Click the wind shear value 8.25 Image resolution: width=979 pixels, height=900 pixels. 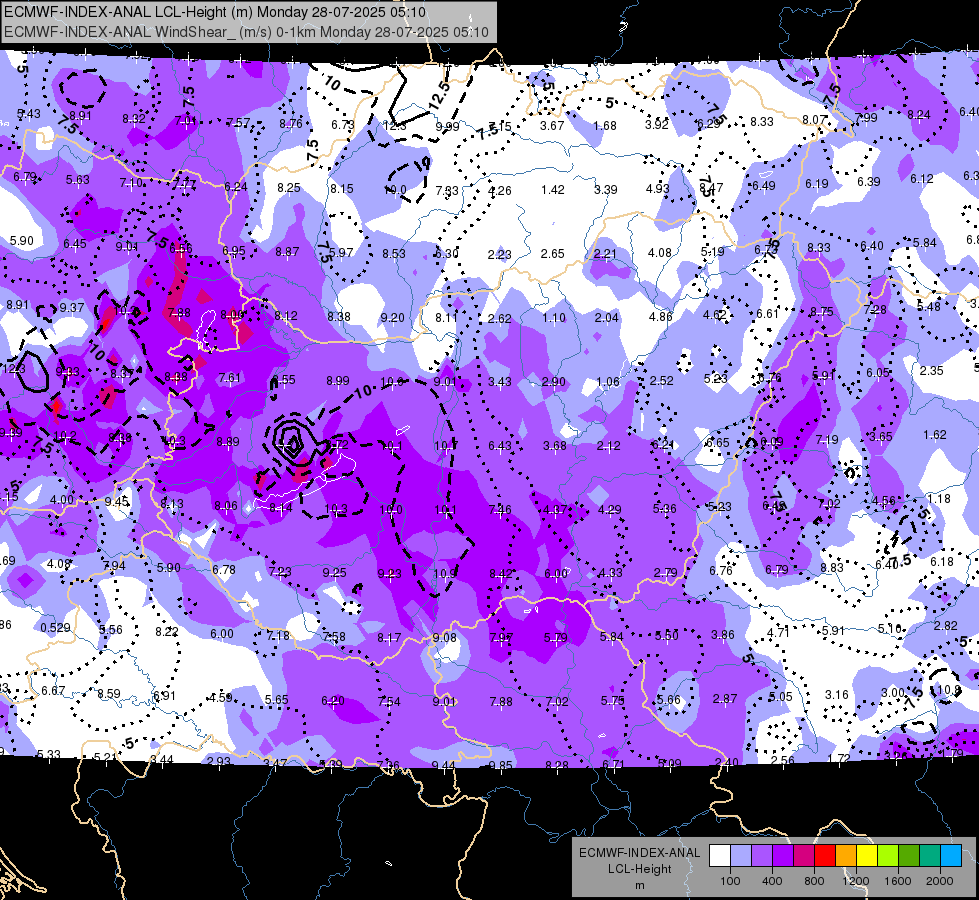(289, 187)
